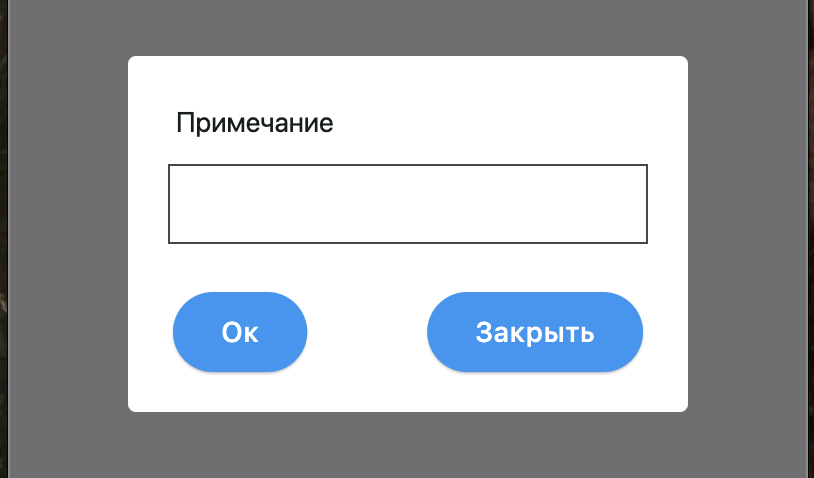Click the gray backdrop above the dialog

(408, 27)
